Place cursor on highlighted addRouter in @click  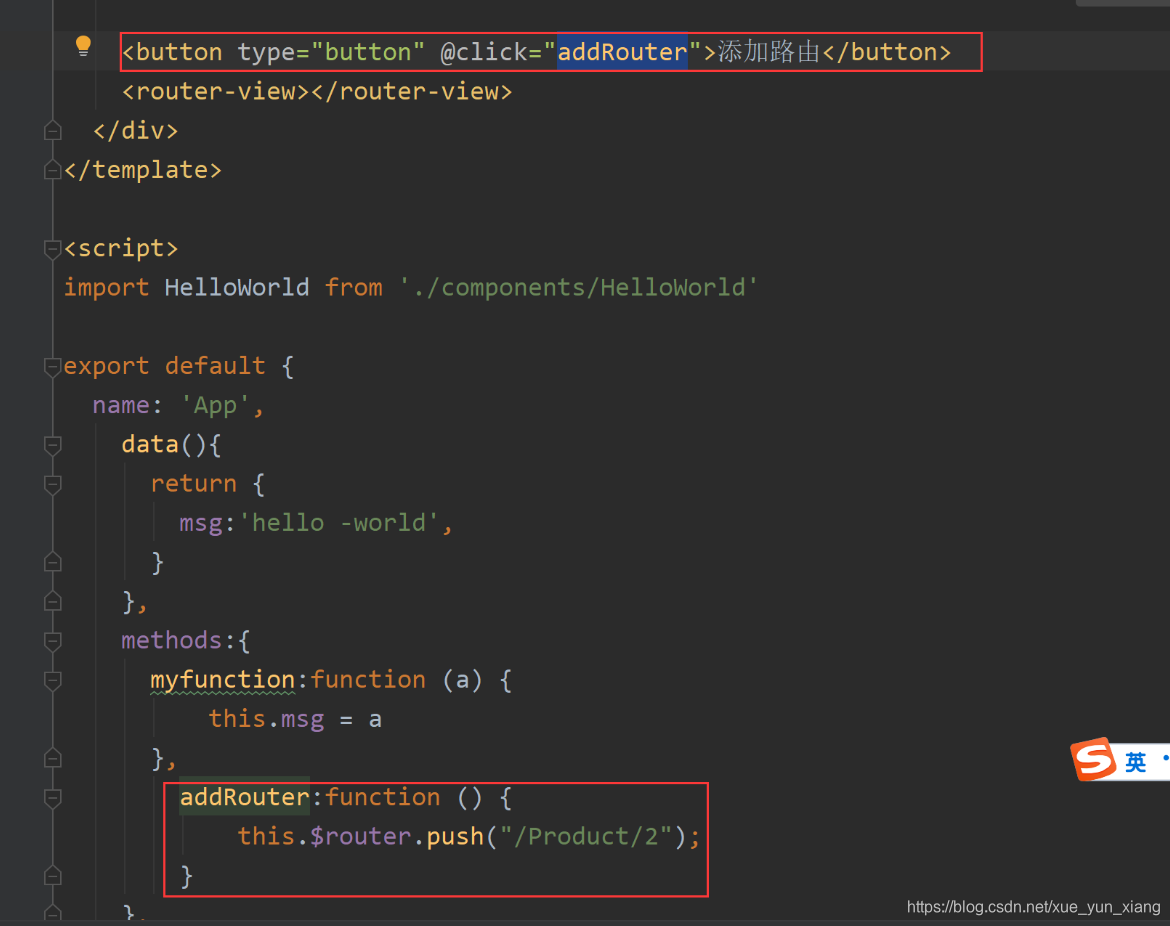click(622, 52)
